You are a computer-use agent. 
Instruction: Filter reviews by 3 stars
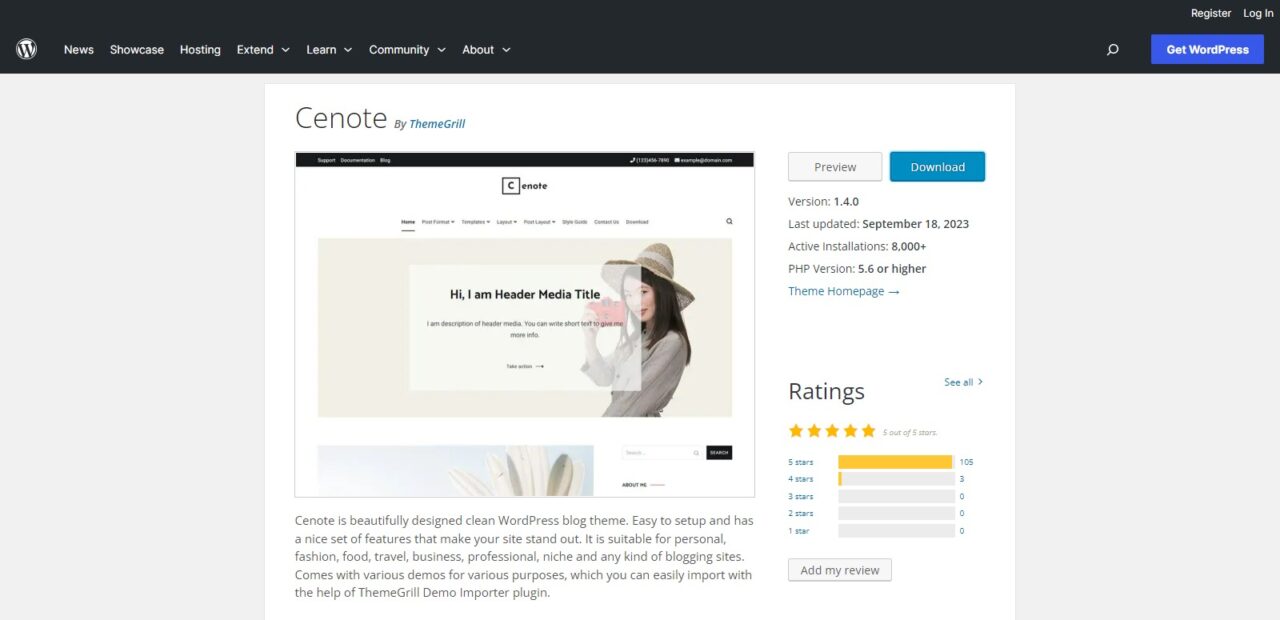point(801,496)
